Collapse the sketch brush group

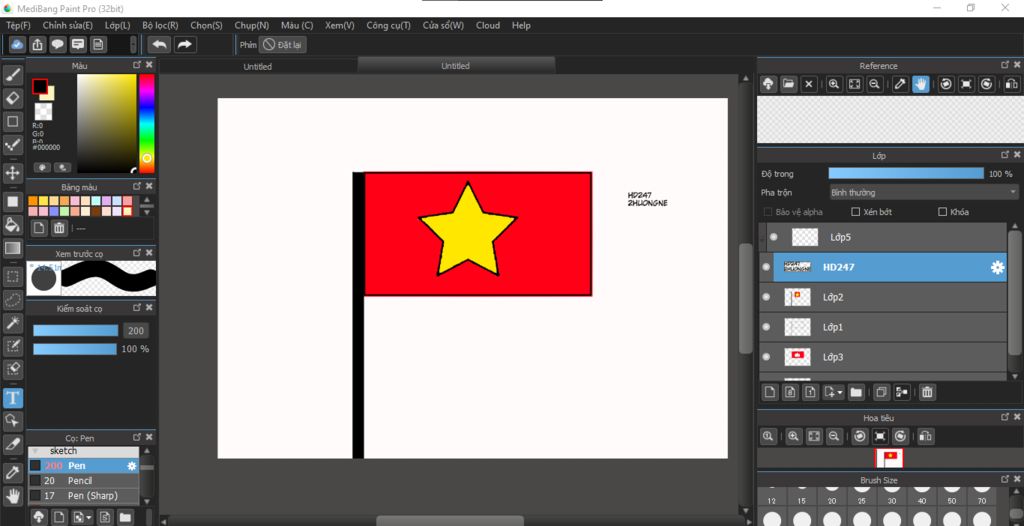(36, 451)
